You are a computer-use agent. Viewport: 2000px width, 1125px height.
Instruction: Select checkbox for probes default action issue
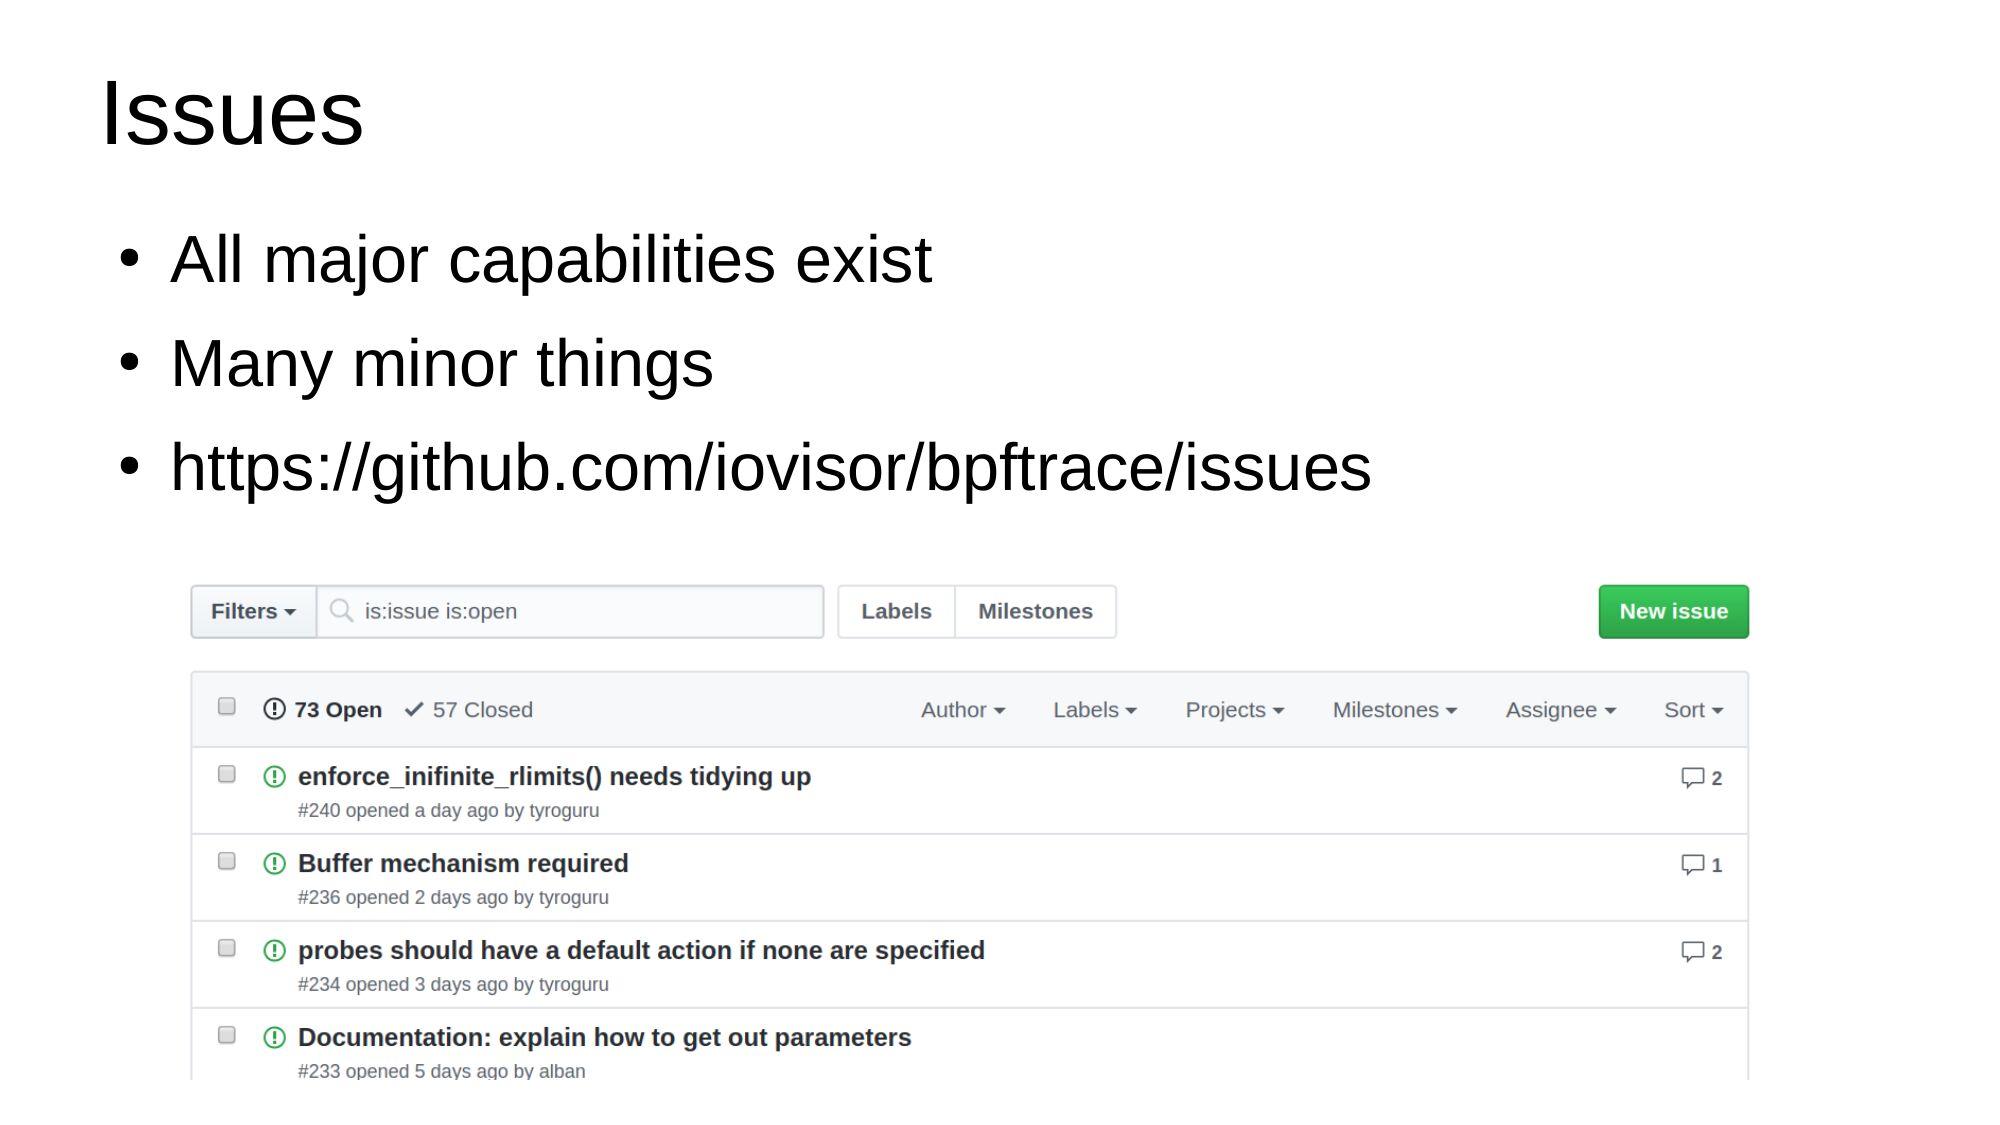pos(227,948)
